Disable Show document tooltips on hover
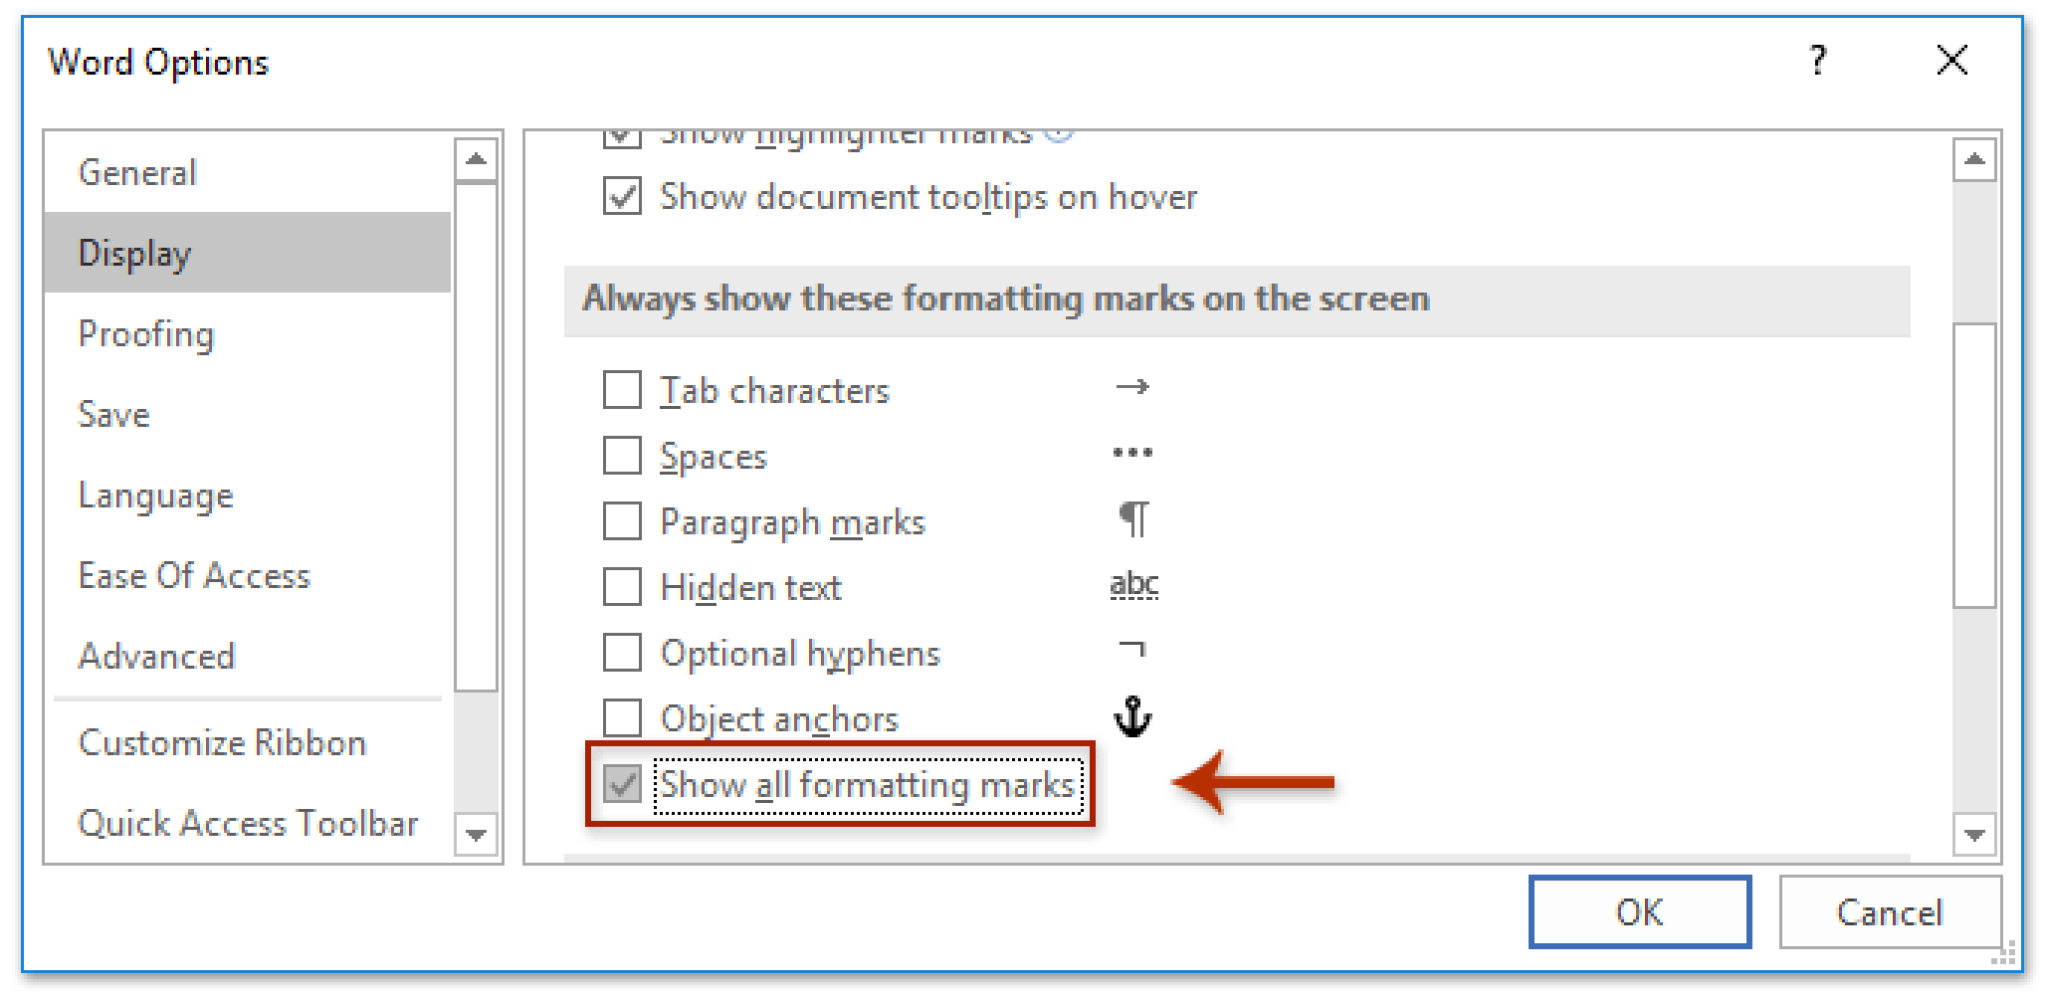This screenshot has height=997, width=2048. coord(621,196)
